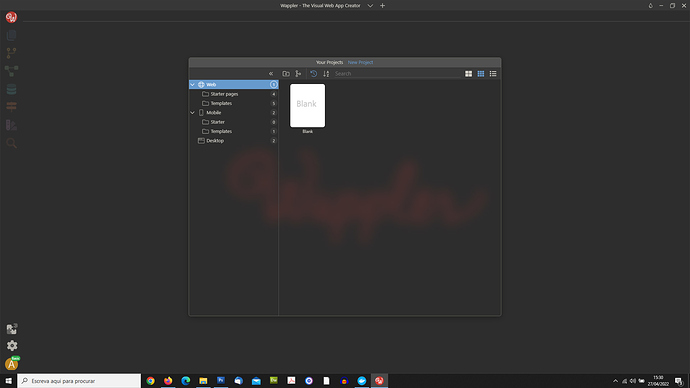Image resolution: width=690 pixels, height=388 pixels.
Task: Select Starter pages under Web
Action: coord(234,94)
